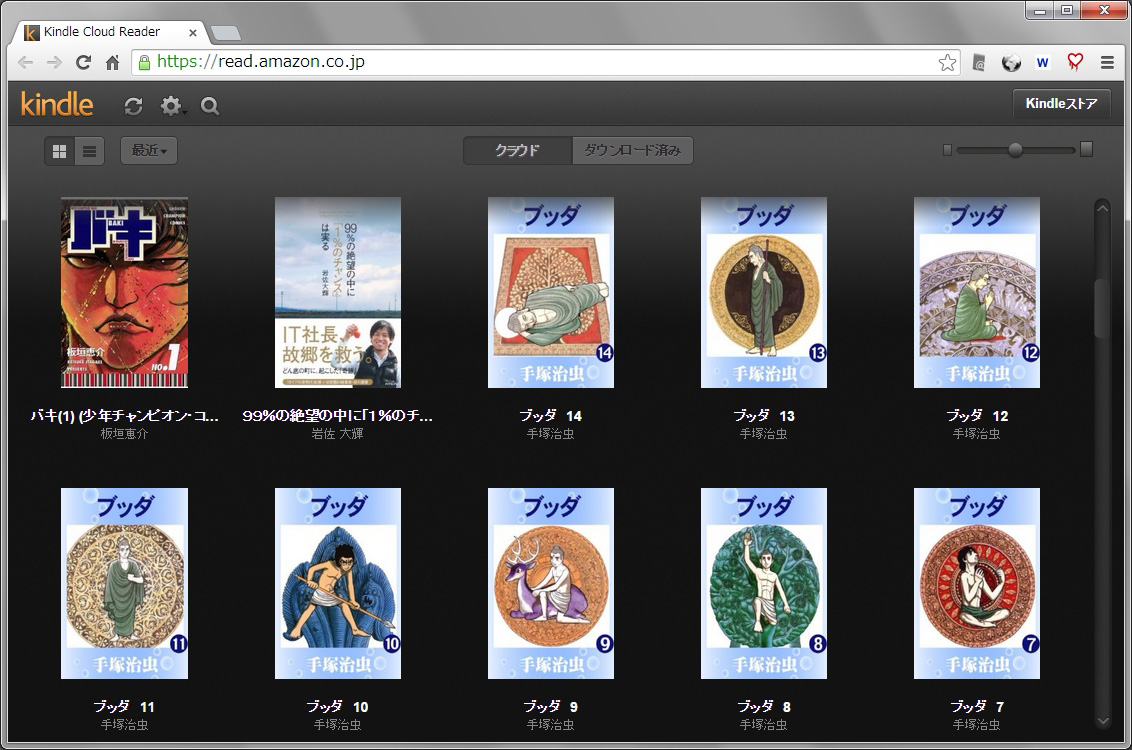Click the library scrollbar down arrow
This screenshot has width=1132, height=750.
(1102, 720)
